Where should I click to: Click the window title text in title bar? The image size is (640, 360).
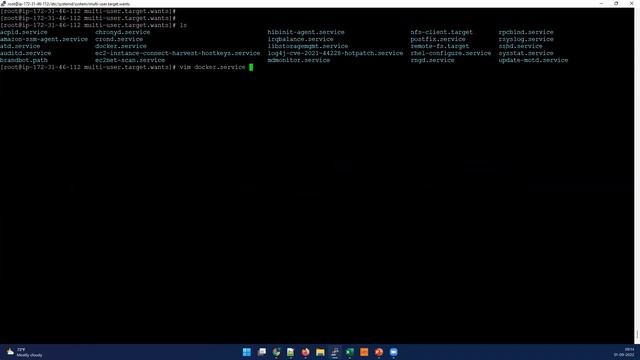pos(69,4)
